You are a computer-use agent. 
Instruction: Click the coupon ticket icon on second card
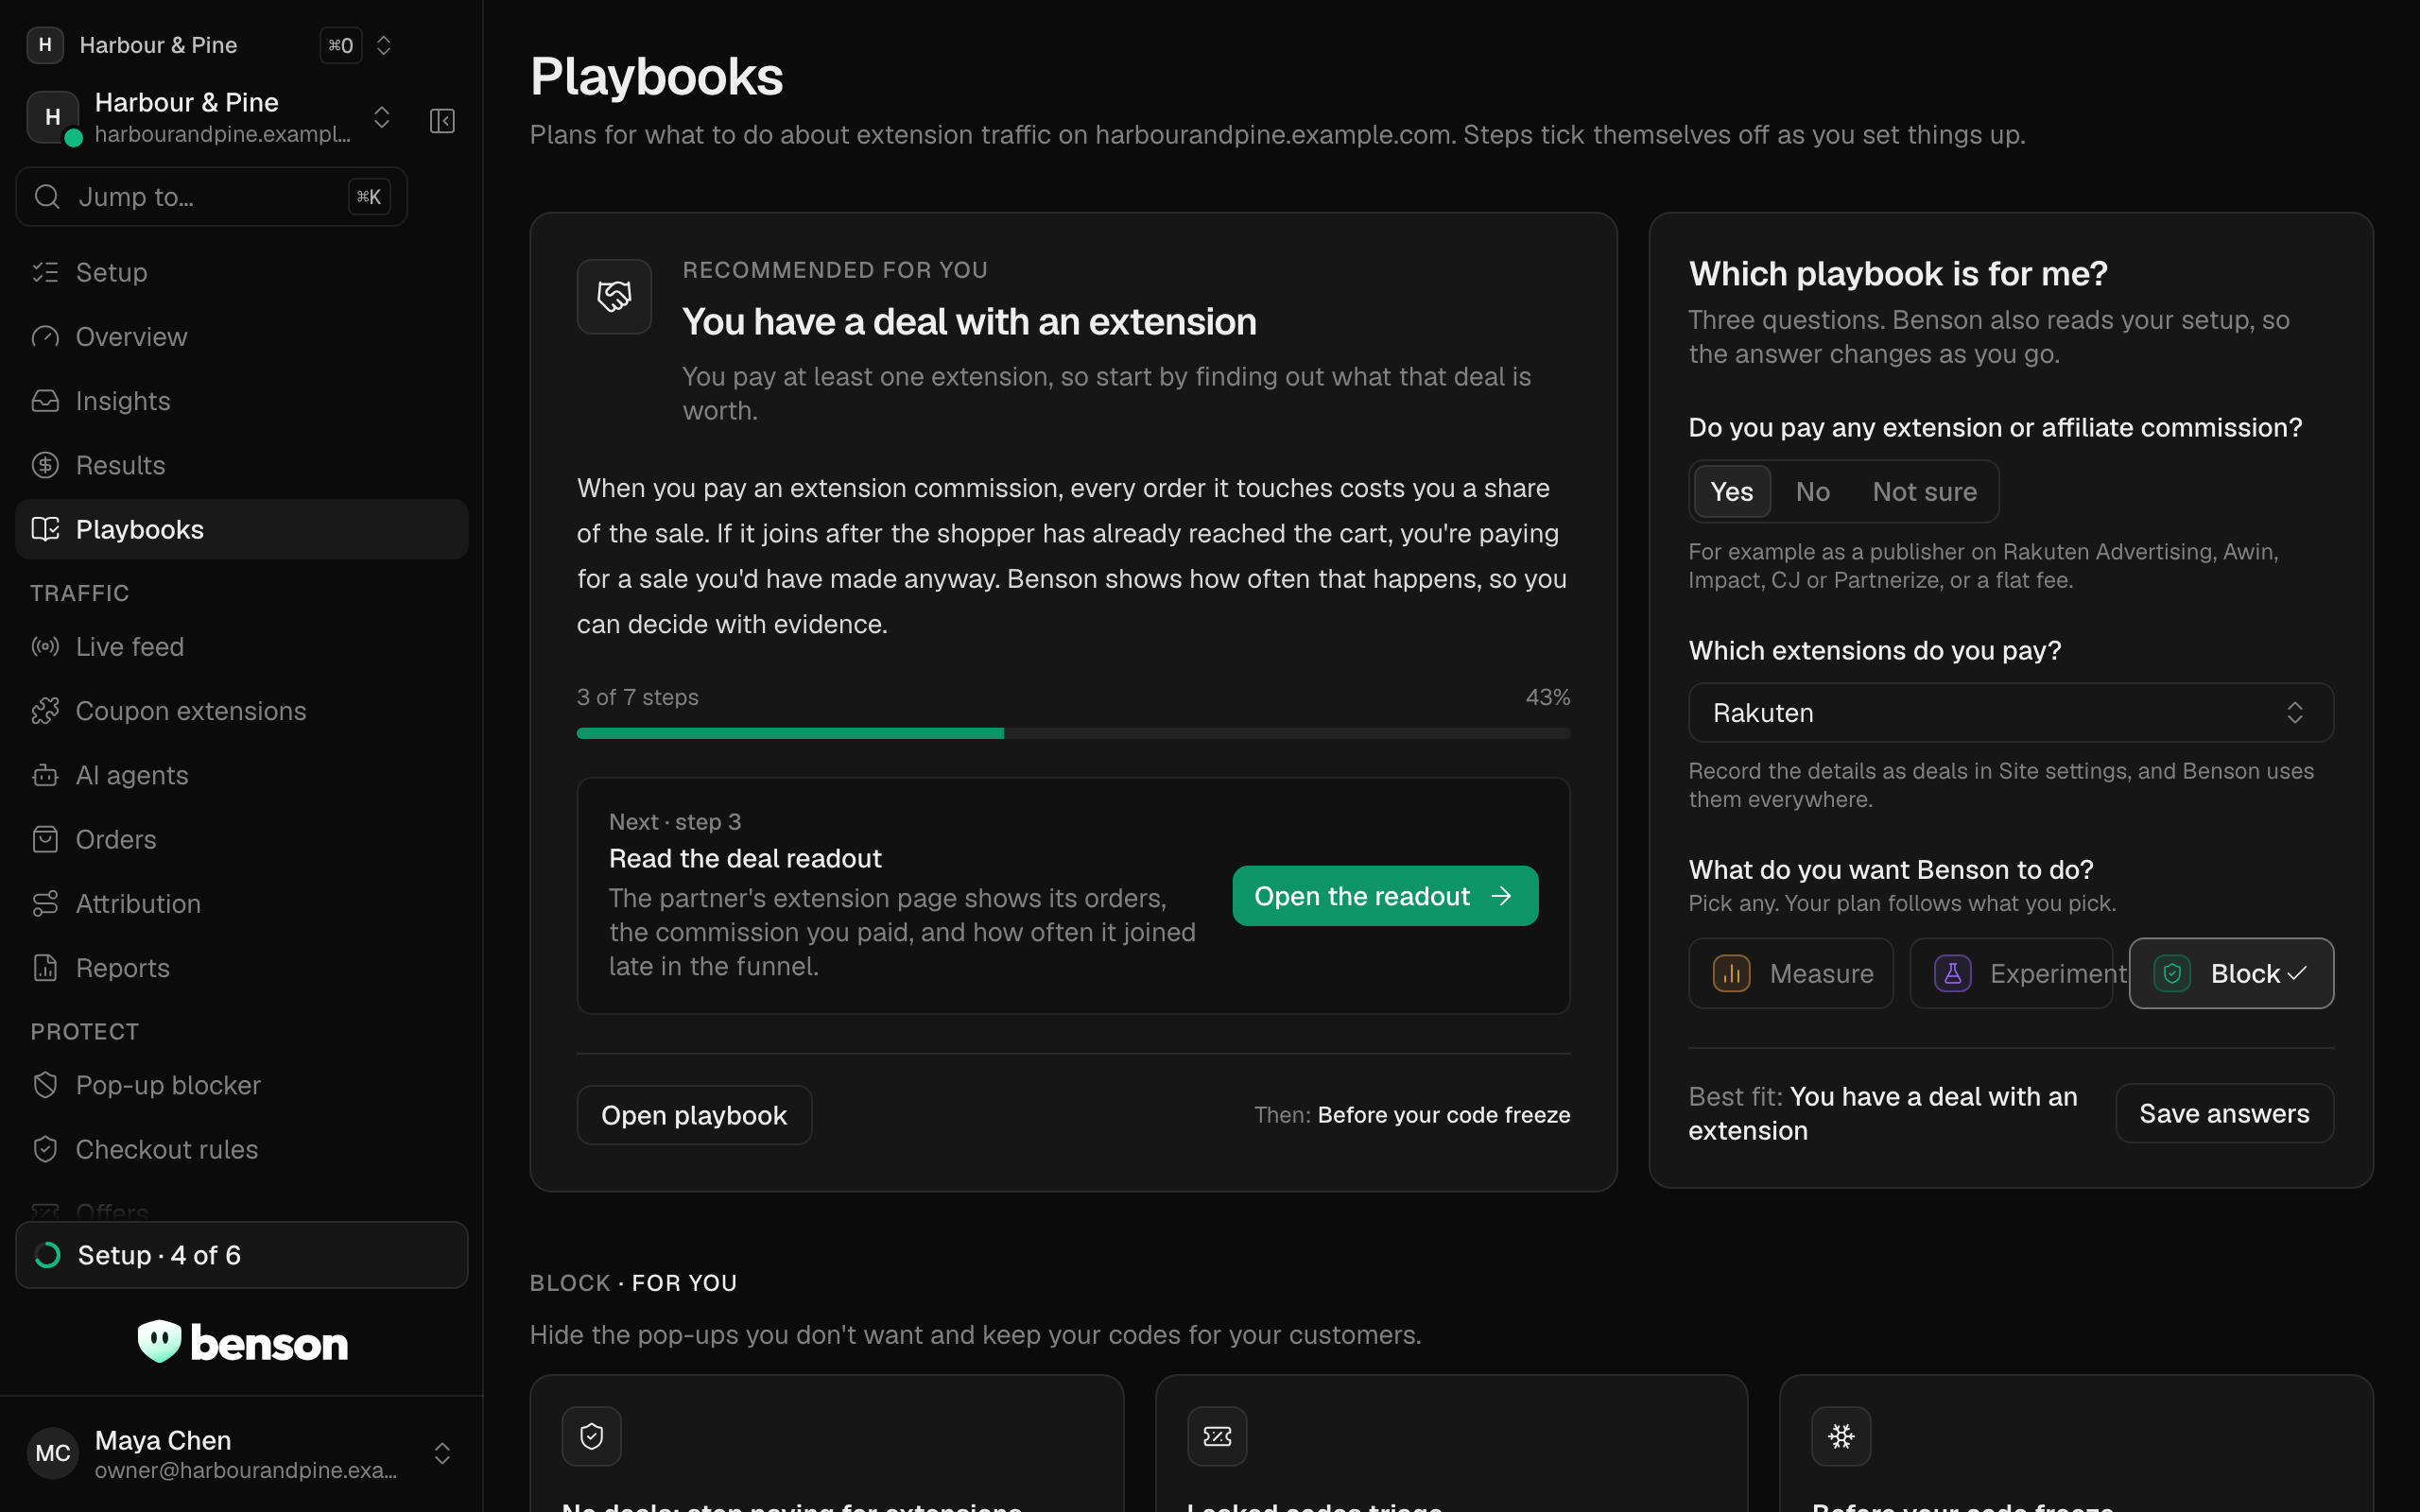coord(1217,1436)
